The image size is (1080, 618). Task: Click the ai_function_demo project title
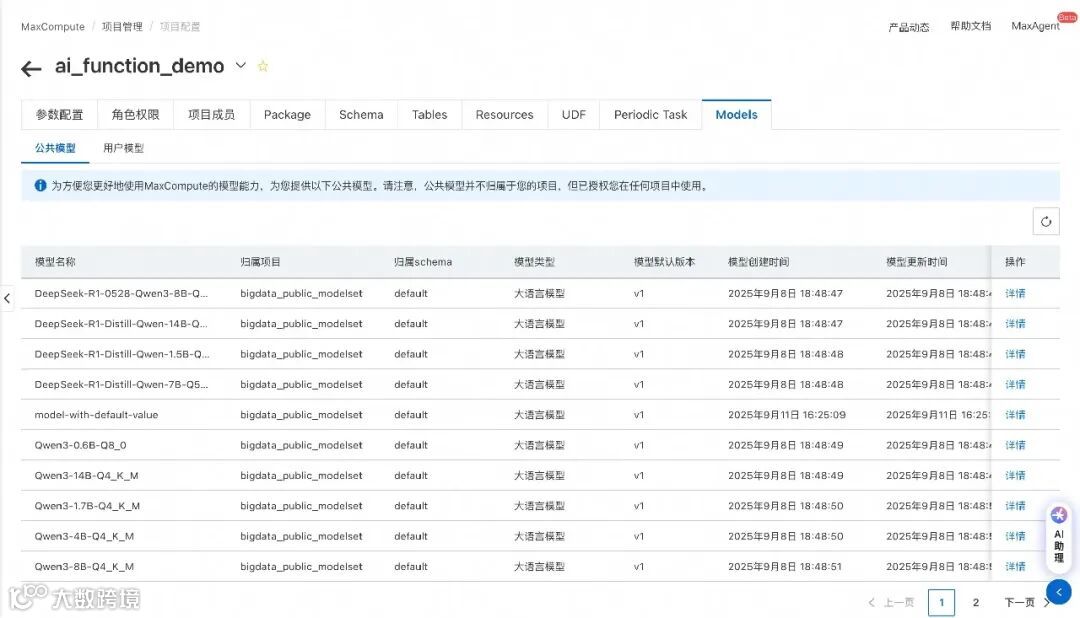pyautogui.click(x=140, y=66)
